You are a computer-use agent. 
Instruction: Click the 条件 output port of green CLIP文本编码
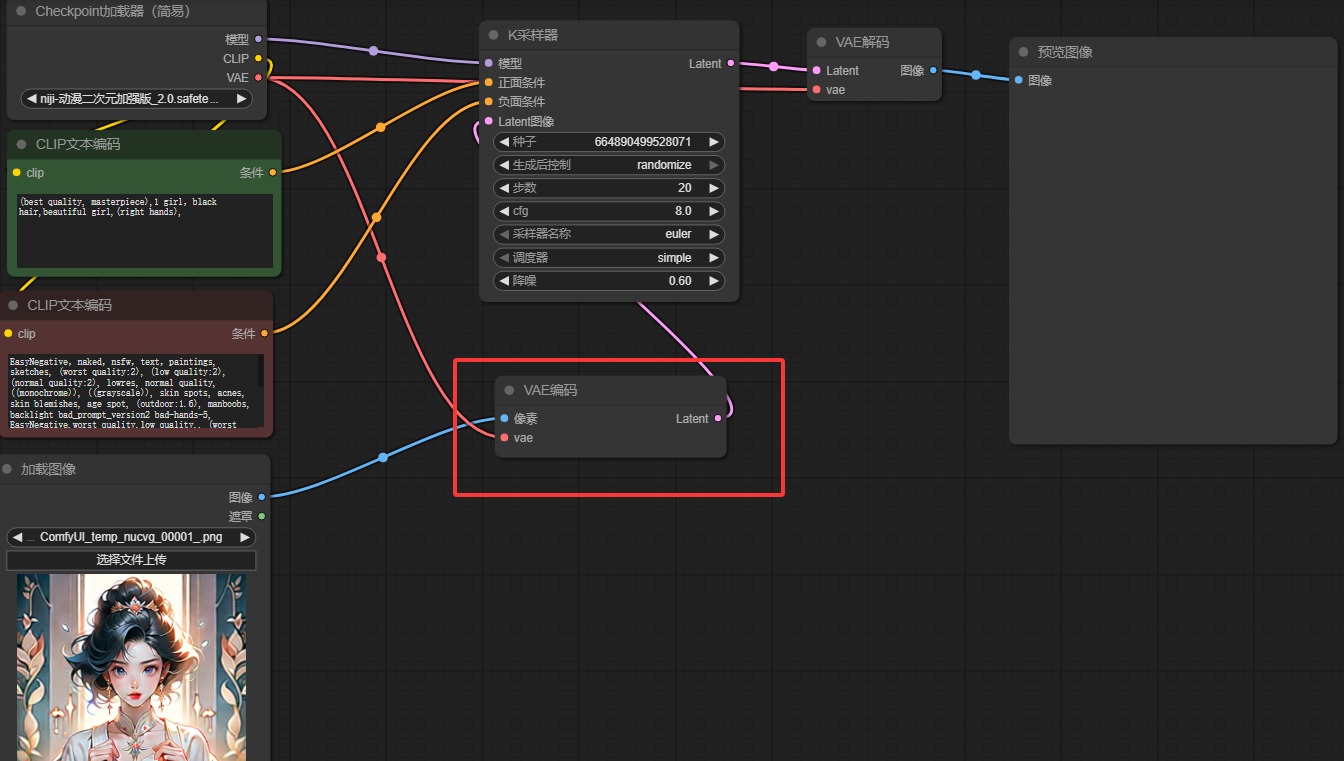point(273,172)
